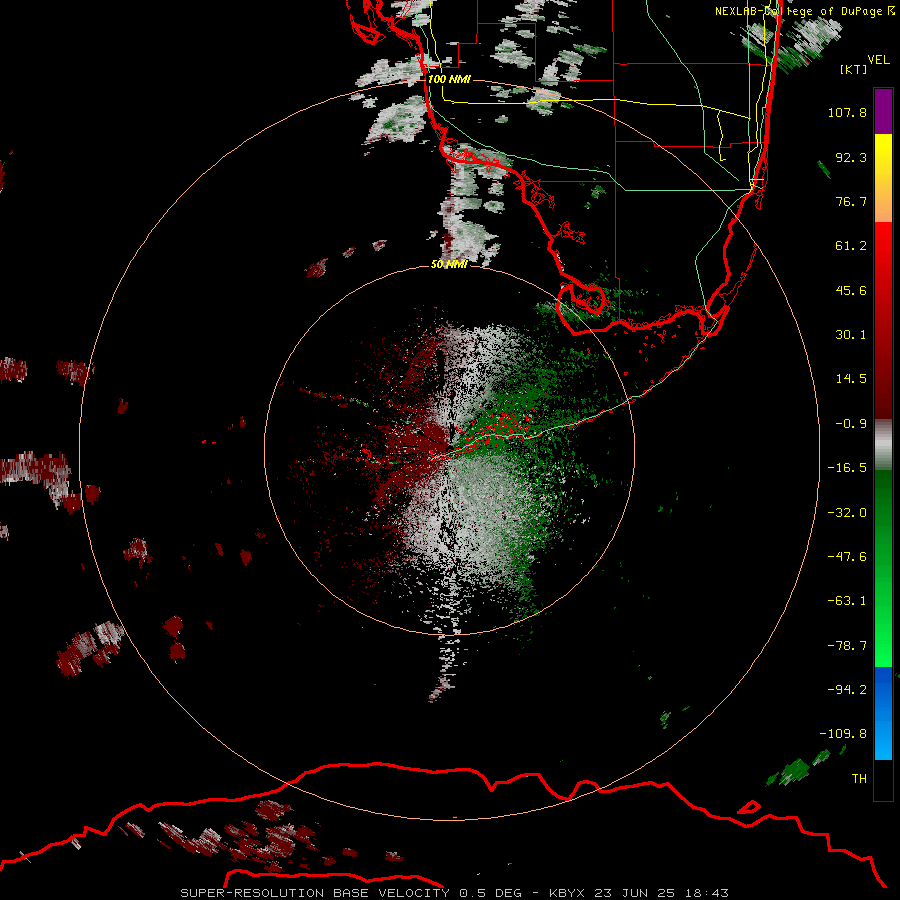Click the -0.9 velocity scale value
900x900 pixels.
tap(851, 424)
